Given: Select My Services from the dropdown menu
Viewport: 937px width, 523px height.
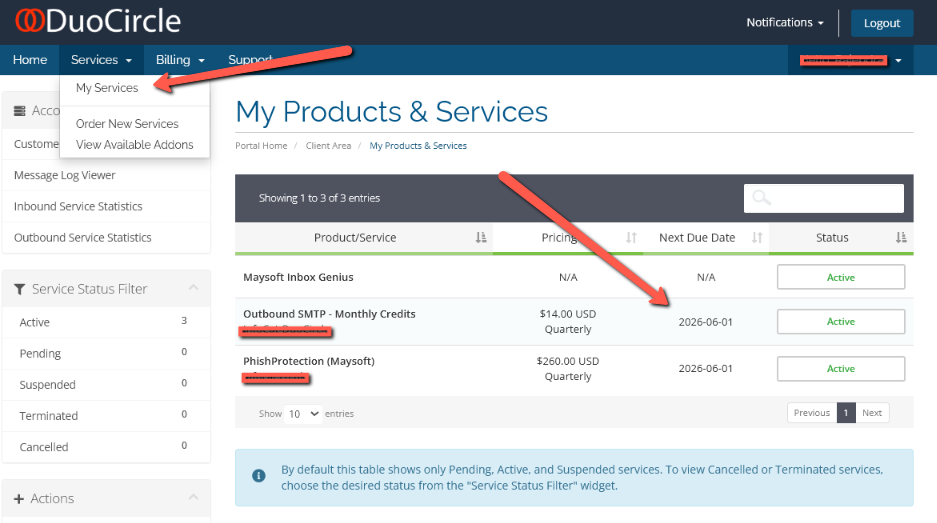Looking at the screenshot, I should (x=107, y=88).
